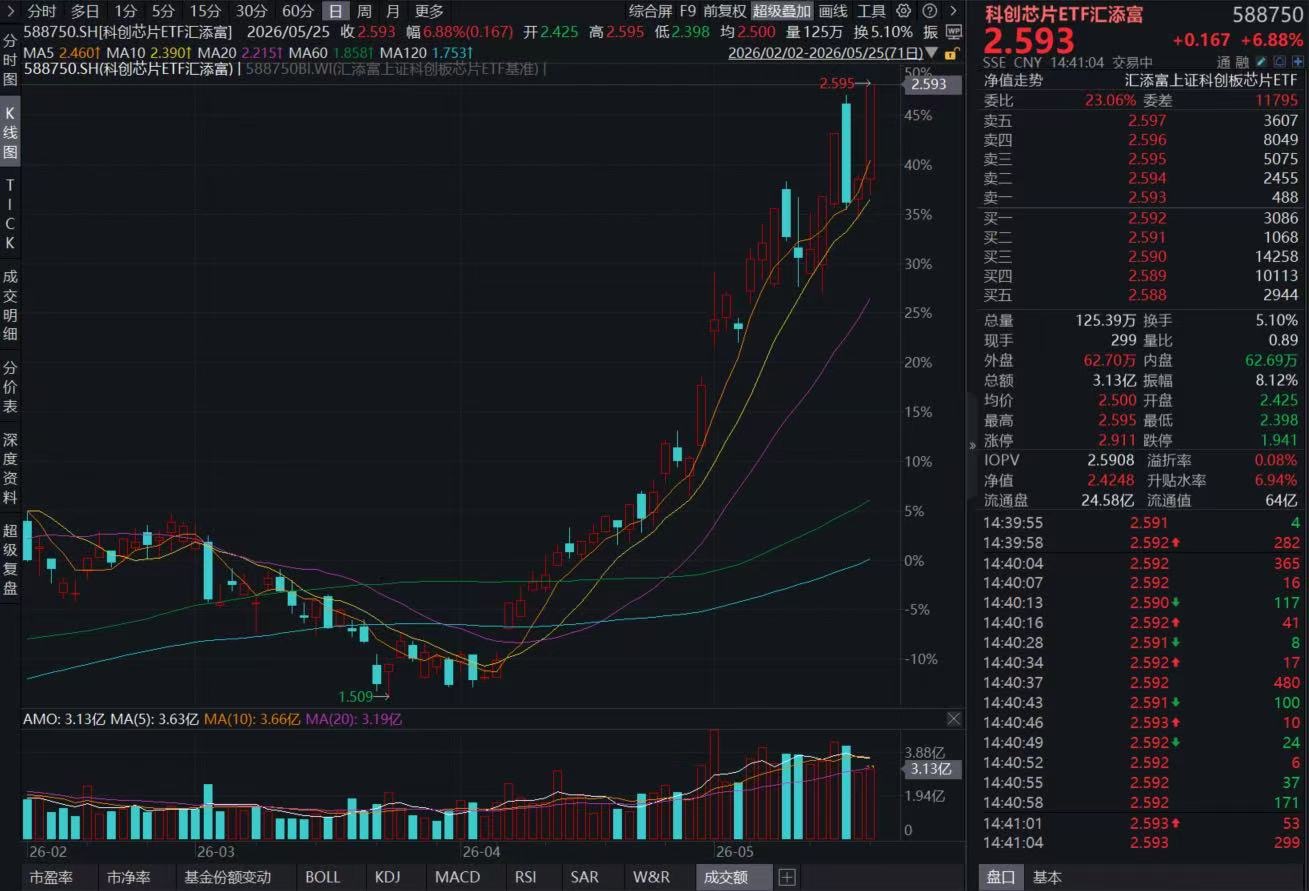Click the 卖一 price 2.593
1309x891 pixels.
(1147, 198)
